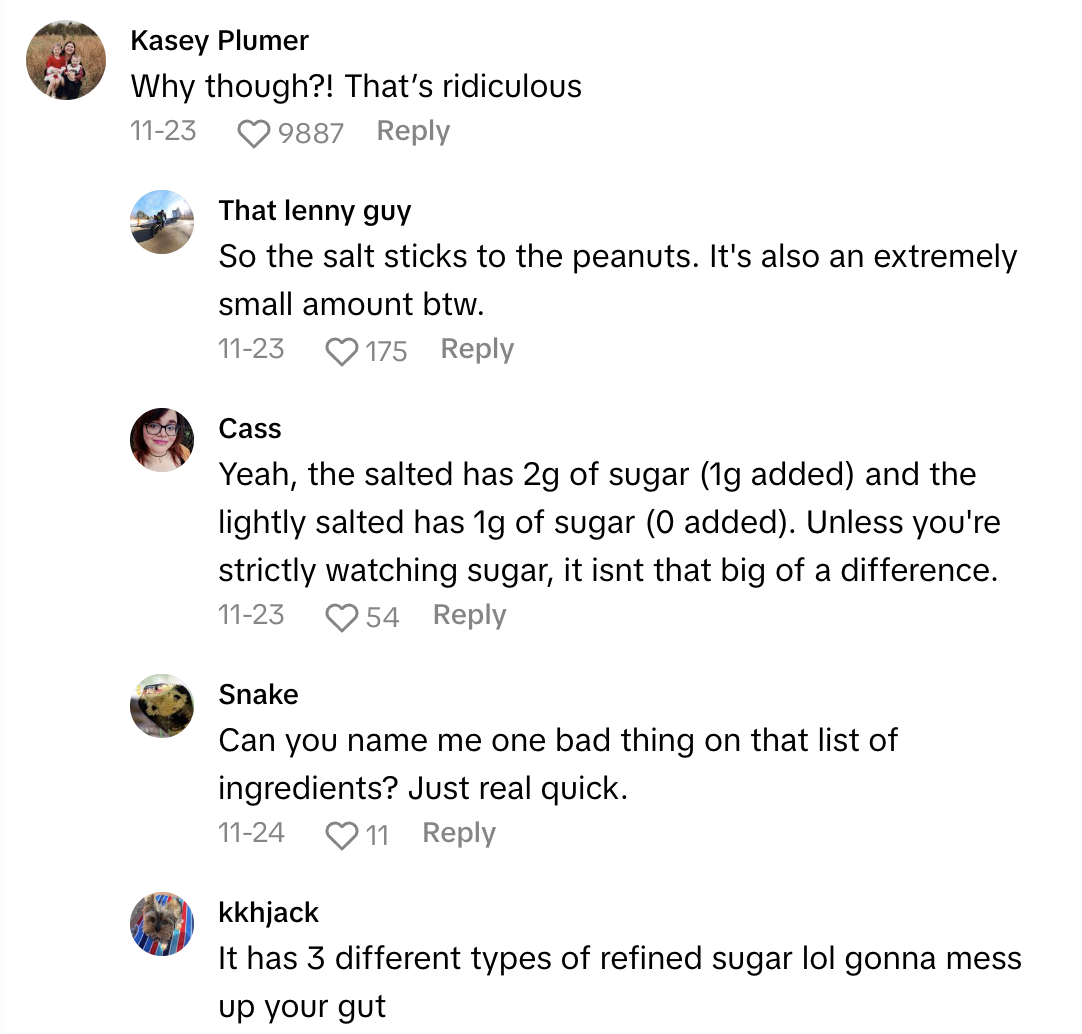Select kkhjack's refined sugar comment text
1082x1034 pixels.
tap(620, 982)
